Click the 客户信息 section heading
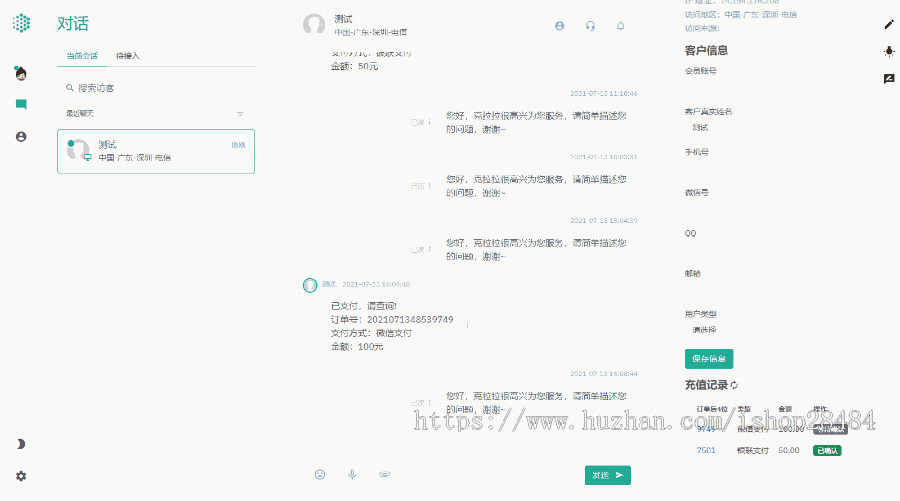Screen dimensions: 900x501 [x=707, y=51]
